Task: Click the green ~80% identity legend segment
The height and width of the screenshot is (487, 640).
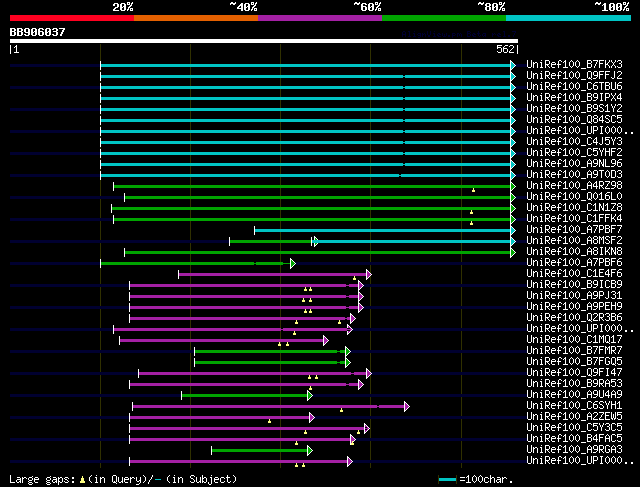Action: (444, 18)
